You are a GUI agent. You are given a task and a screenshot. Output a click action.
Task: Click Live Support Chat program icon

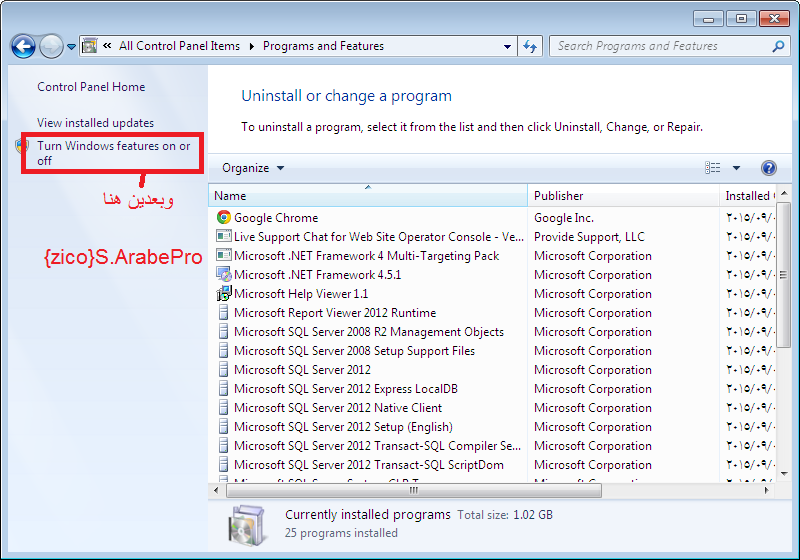[x=223, y=236]
